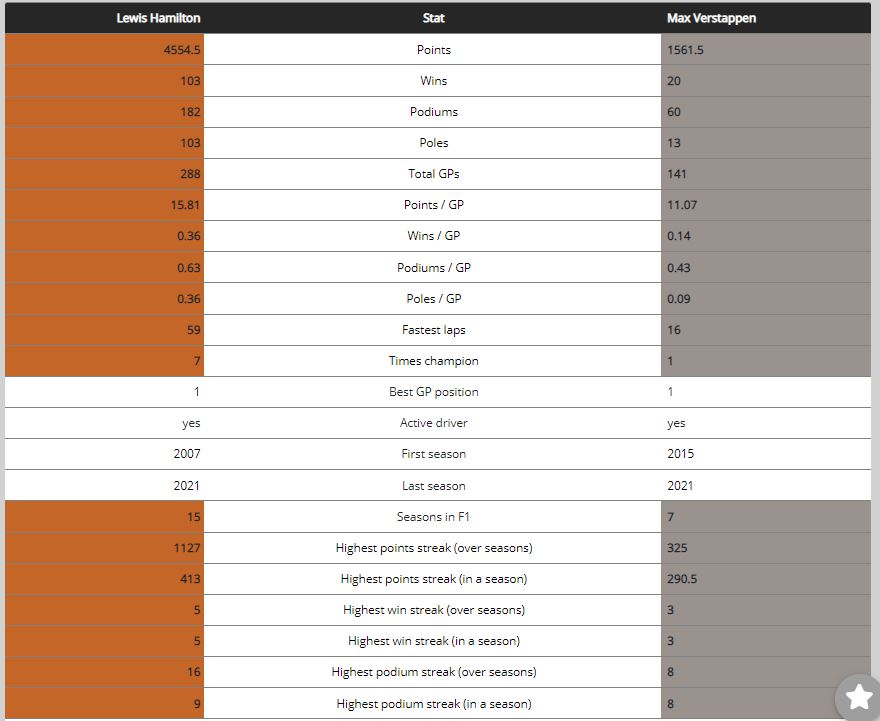Click the Max Verstappen column header
The image size is (880, 721).
[711, 18]
